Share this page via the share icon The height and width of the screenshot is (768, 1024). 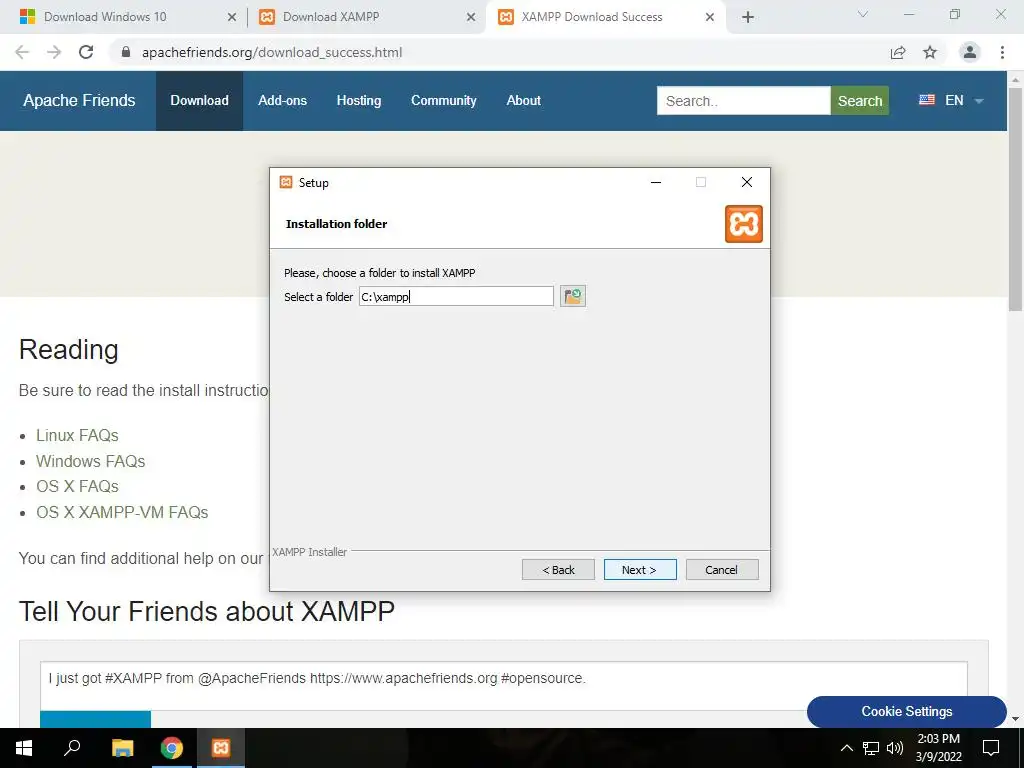tap(898, 52)
